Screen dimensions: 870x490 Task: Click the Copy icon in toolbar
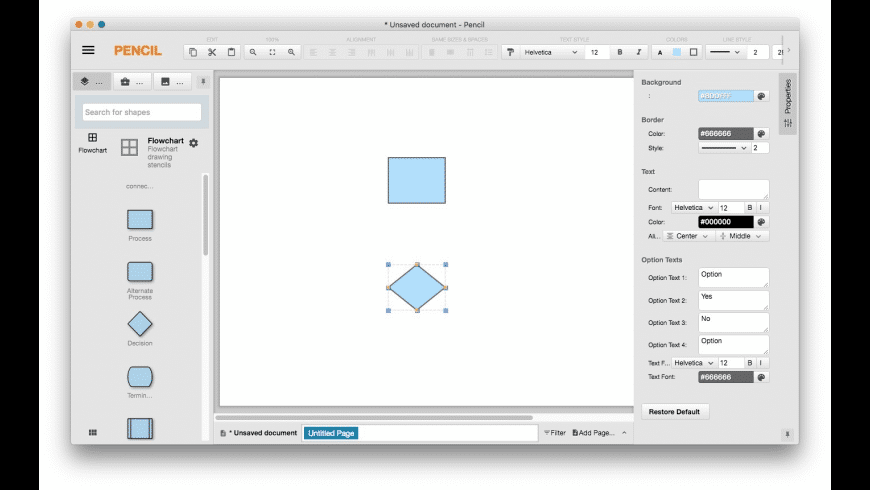click(193, 52)
